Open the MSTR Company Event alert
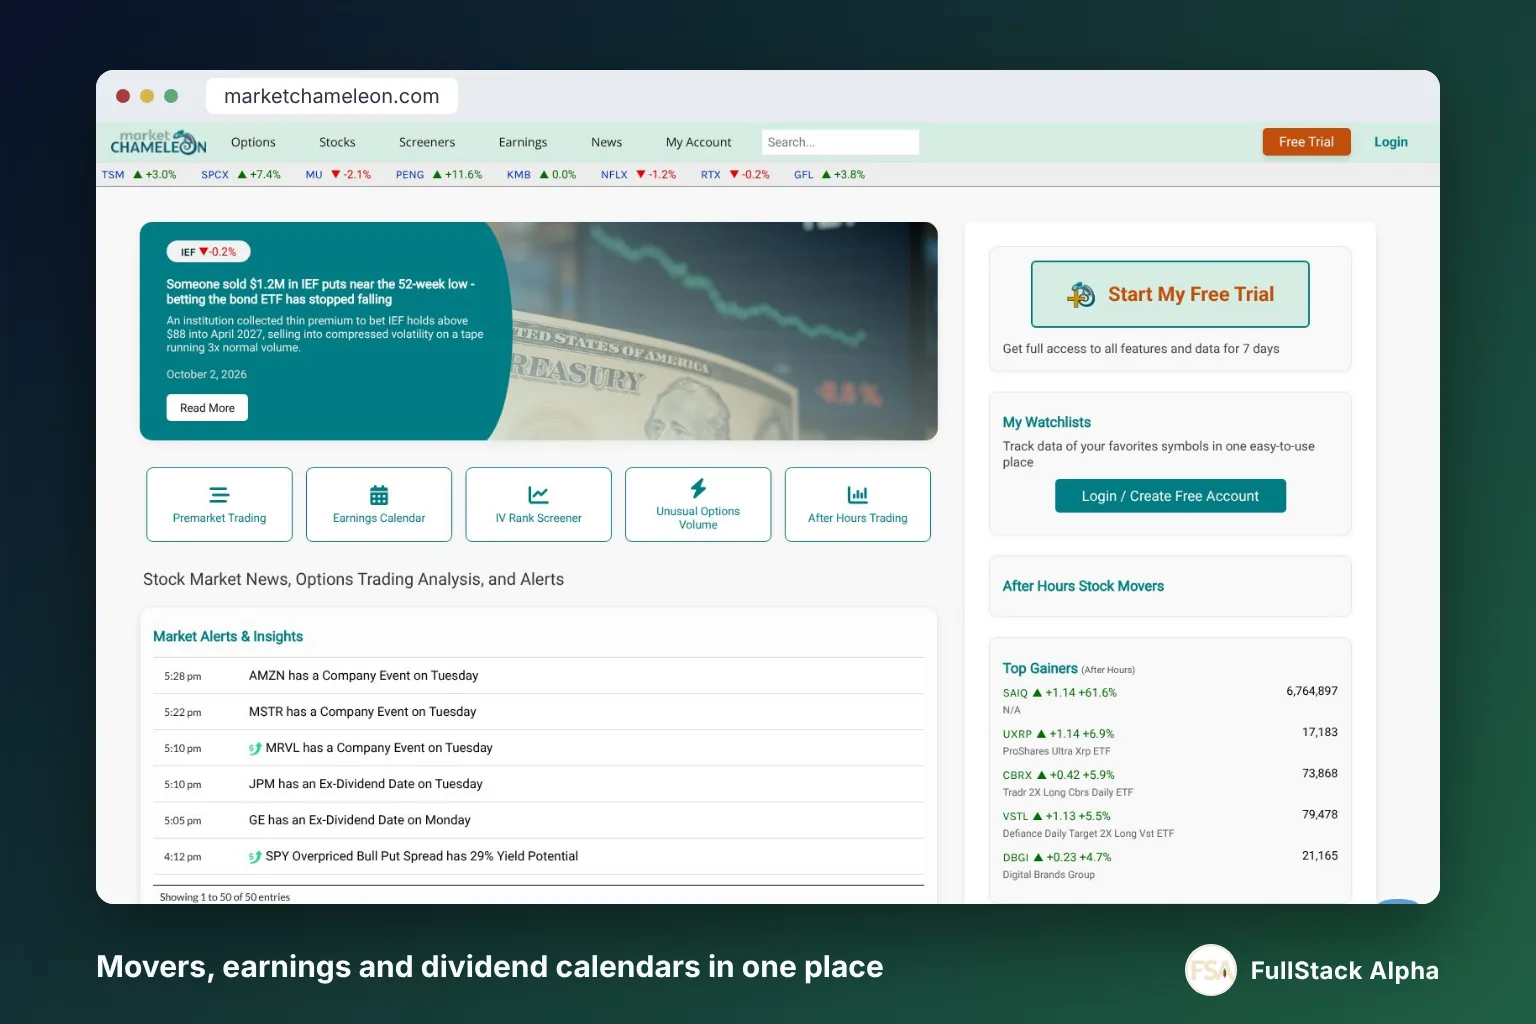 (362, 712)
